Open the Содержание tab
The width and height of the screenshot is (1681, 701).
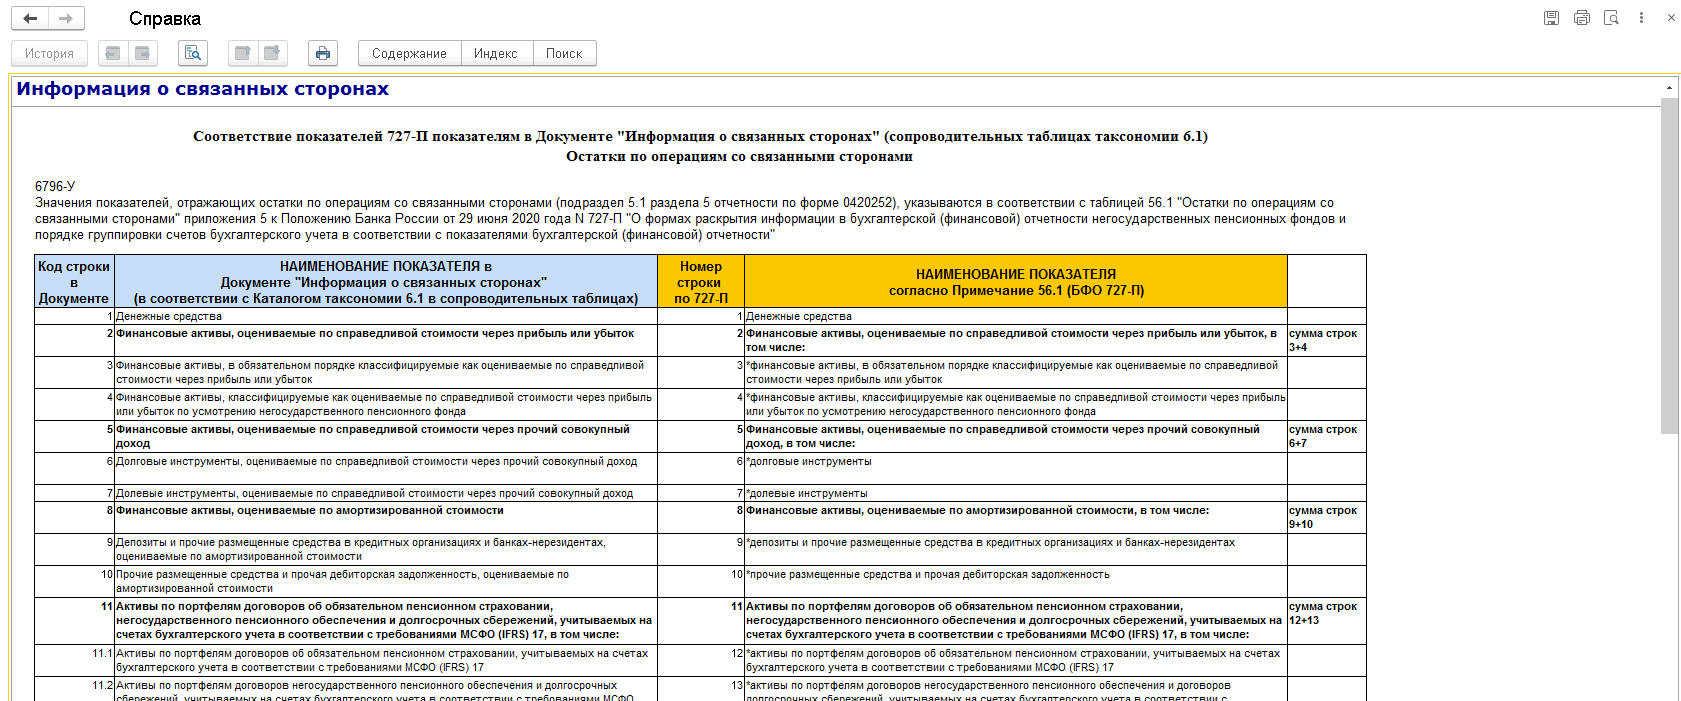(409, 53)
